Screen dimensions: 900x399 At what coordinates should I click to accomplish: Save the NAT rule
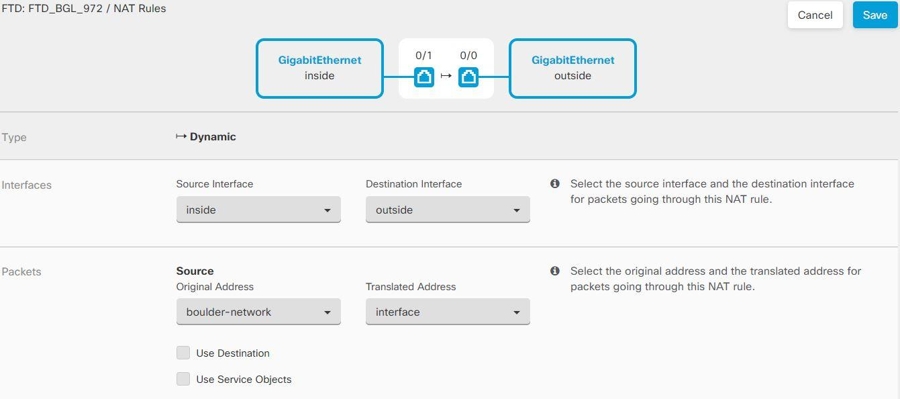pos(875,15)
